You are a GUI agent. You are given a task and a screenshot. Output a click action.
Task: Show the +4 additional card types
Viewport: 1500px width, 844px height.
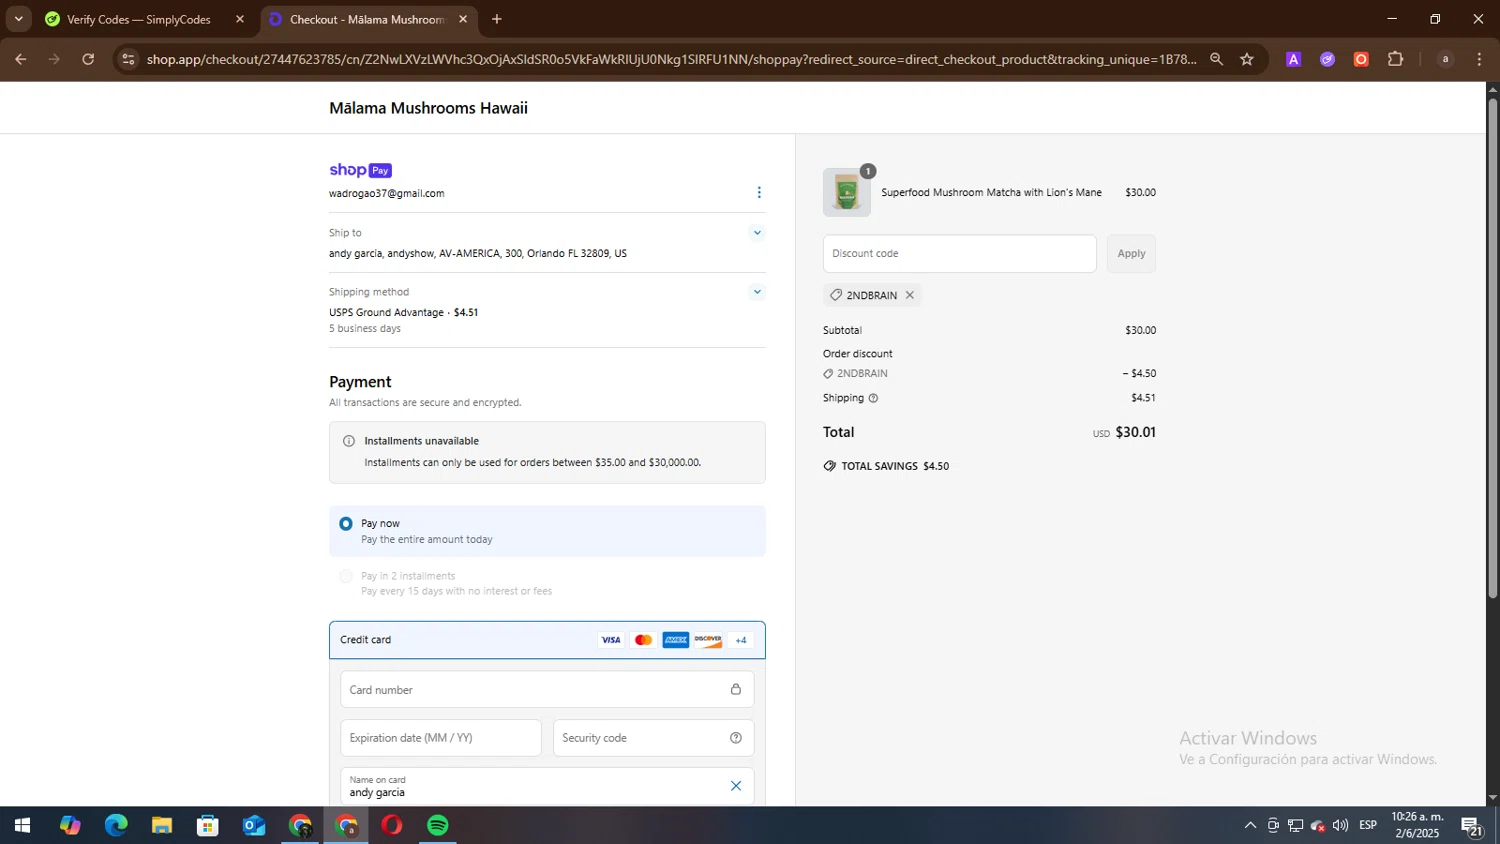click(741, 640)
